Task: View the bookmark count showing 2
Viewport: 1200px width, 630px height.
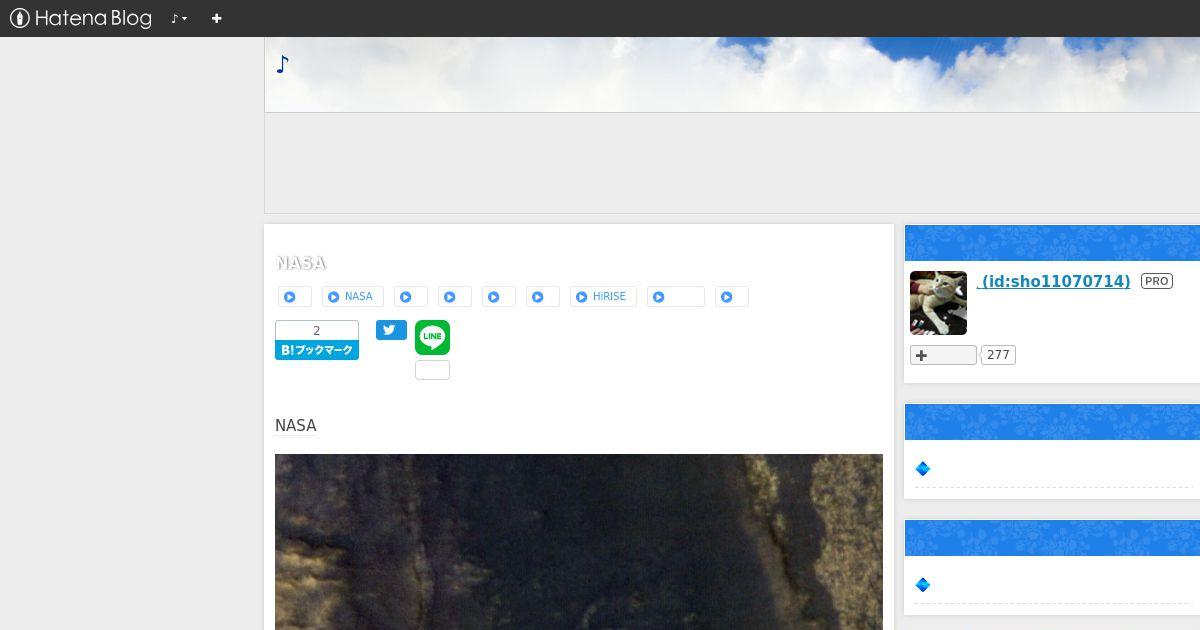Action: [317, 330]
